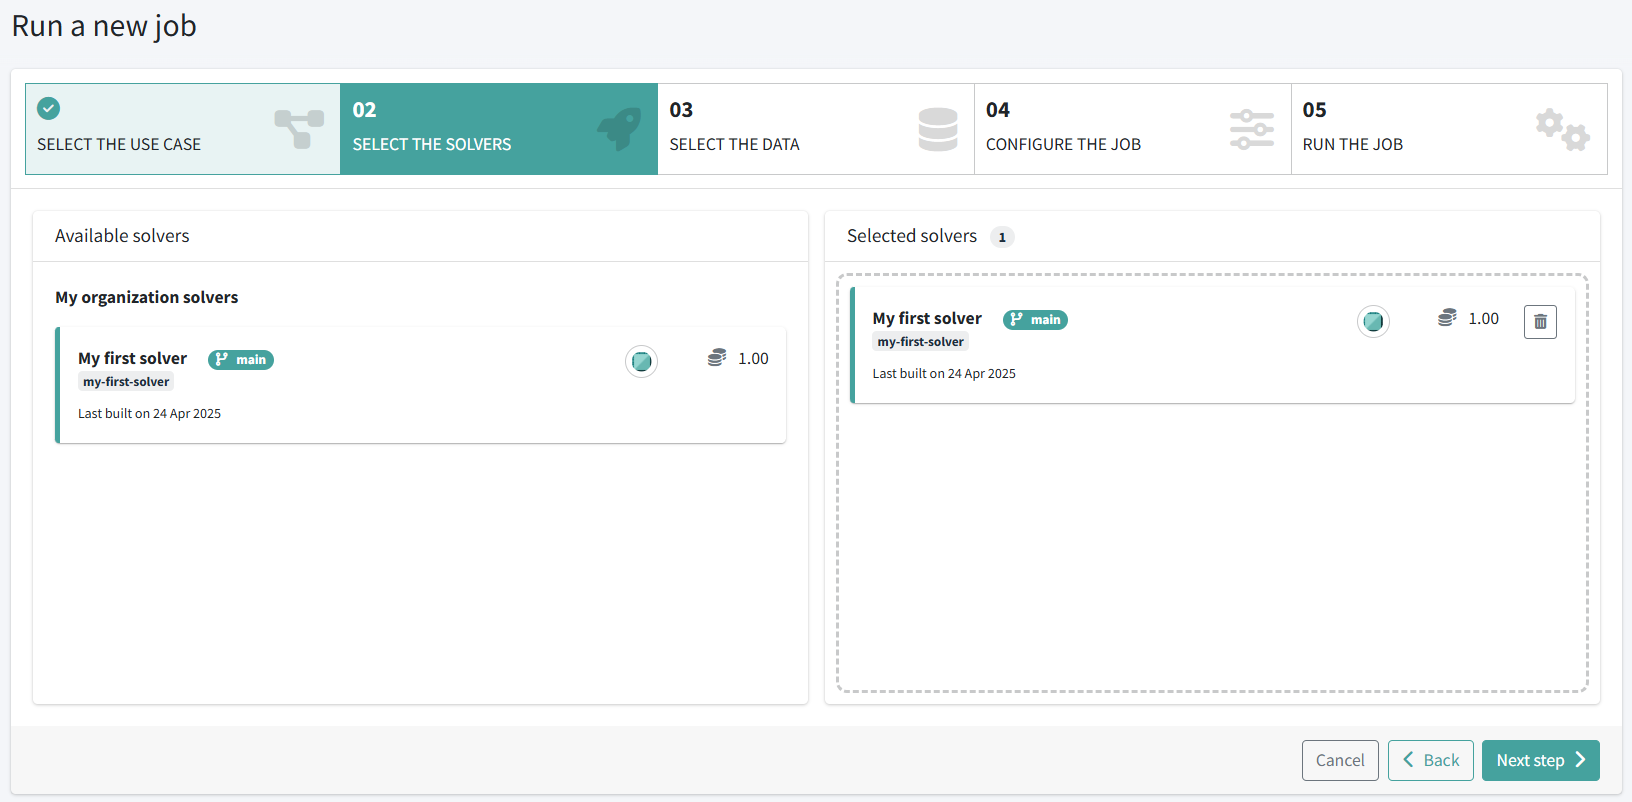Click the workflow icon in use case step
Image resolution: width=1632 pixels, height=802 pixels.
tap(299, 129)
